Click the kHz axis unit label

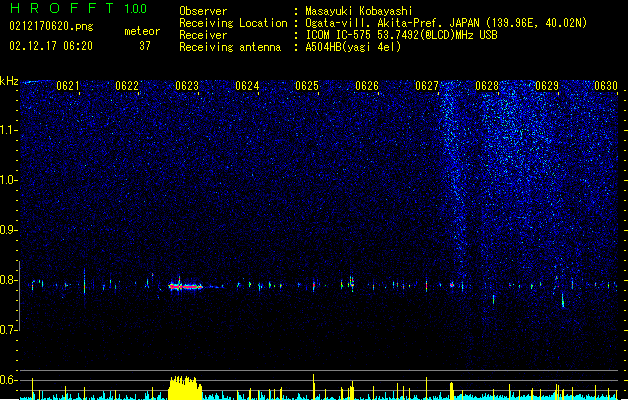(9, 81)
